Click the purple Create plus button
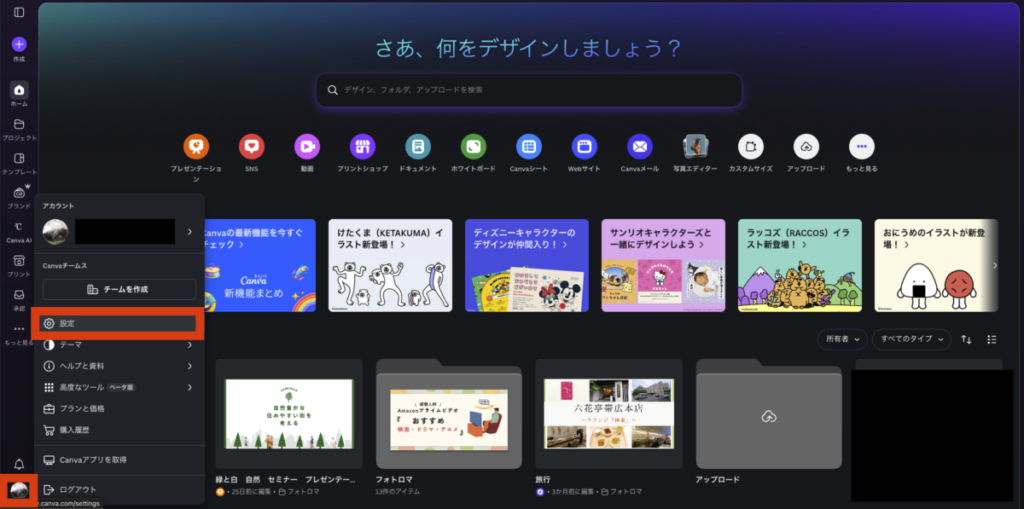 (19, 44)
